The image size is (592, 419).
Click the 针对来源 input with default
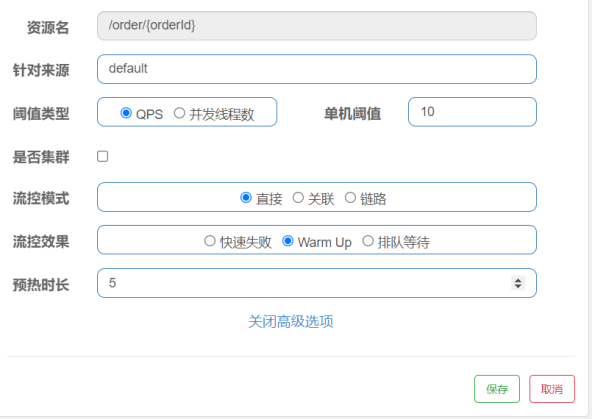point(317,69)
